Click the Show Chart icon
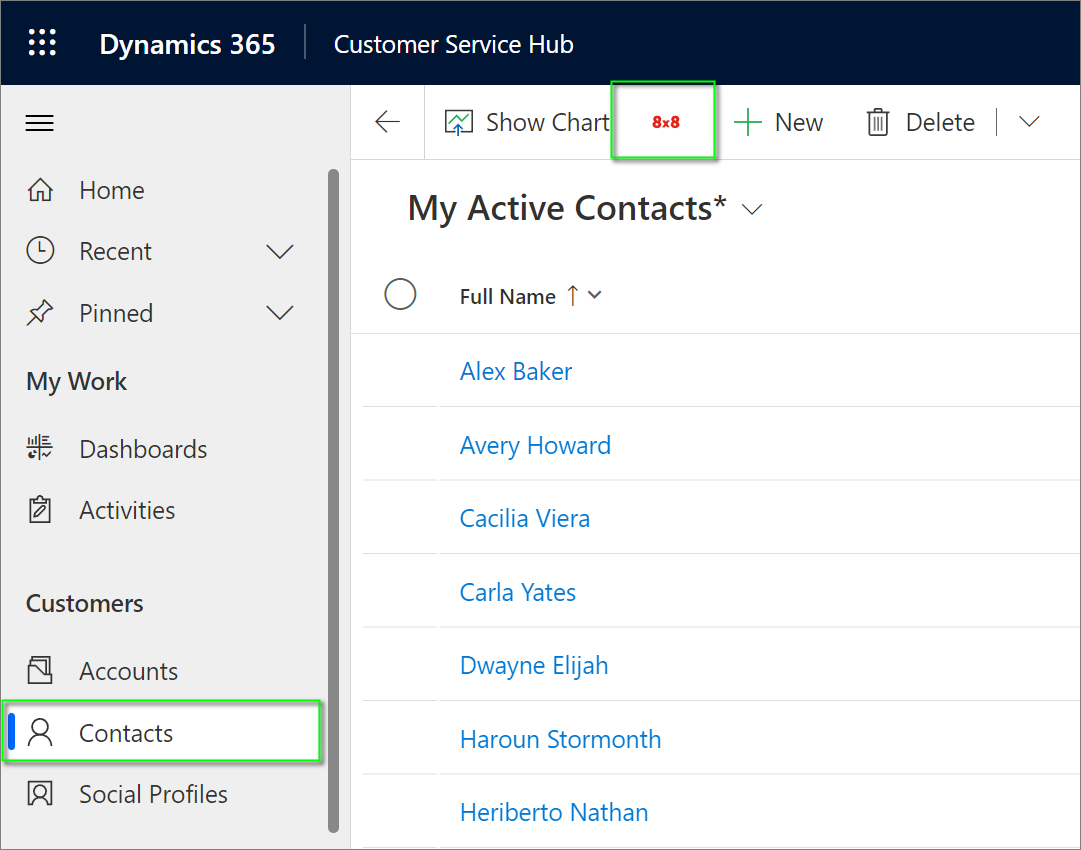The width and height of the screenshot is (1081, 850). [459, 123]
